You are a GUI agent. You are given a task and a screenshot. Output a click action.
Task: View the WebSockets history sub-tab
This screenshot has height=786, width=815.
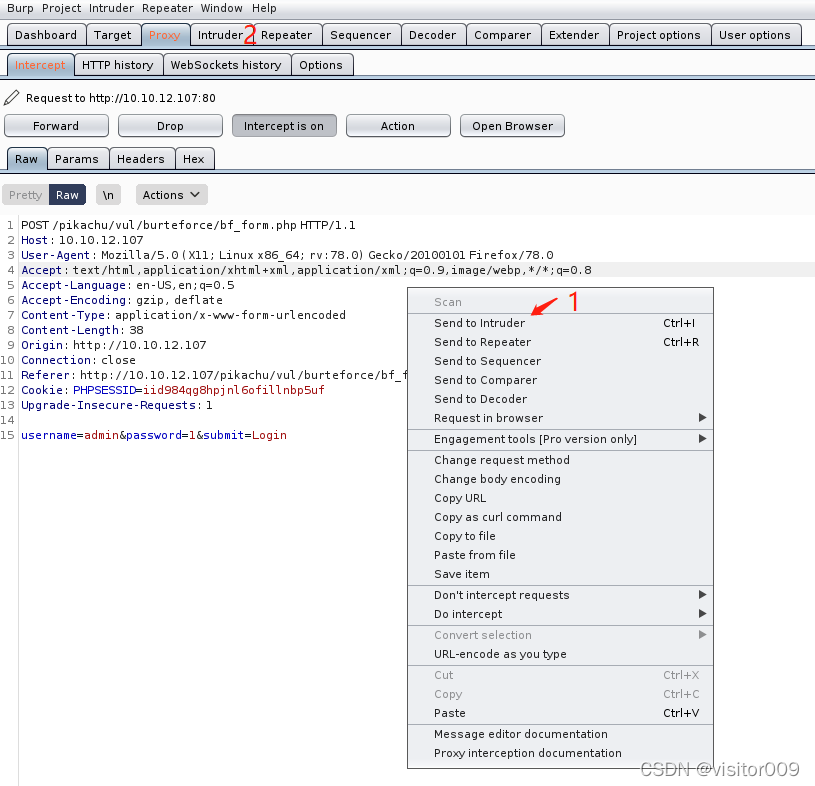226,65
